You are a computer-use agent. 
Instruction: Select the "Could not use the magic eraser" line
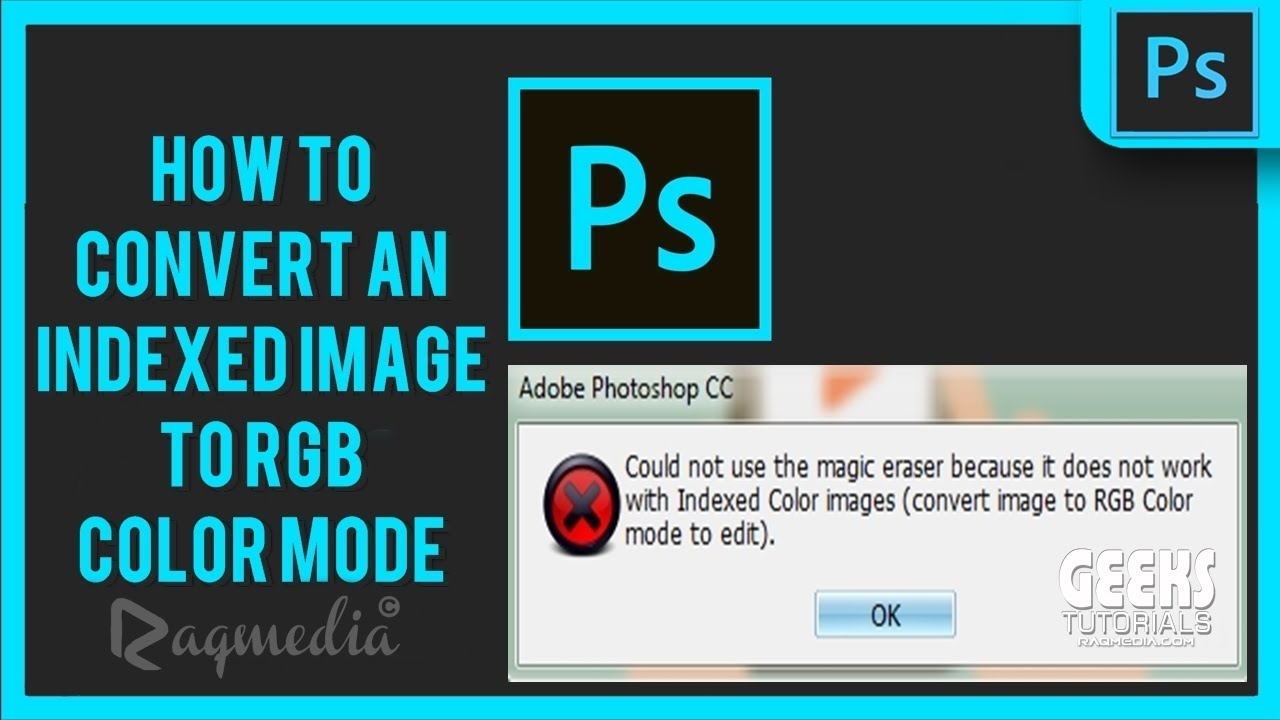[x=918, y=467]
